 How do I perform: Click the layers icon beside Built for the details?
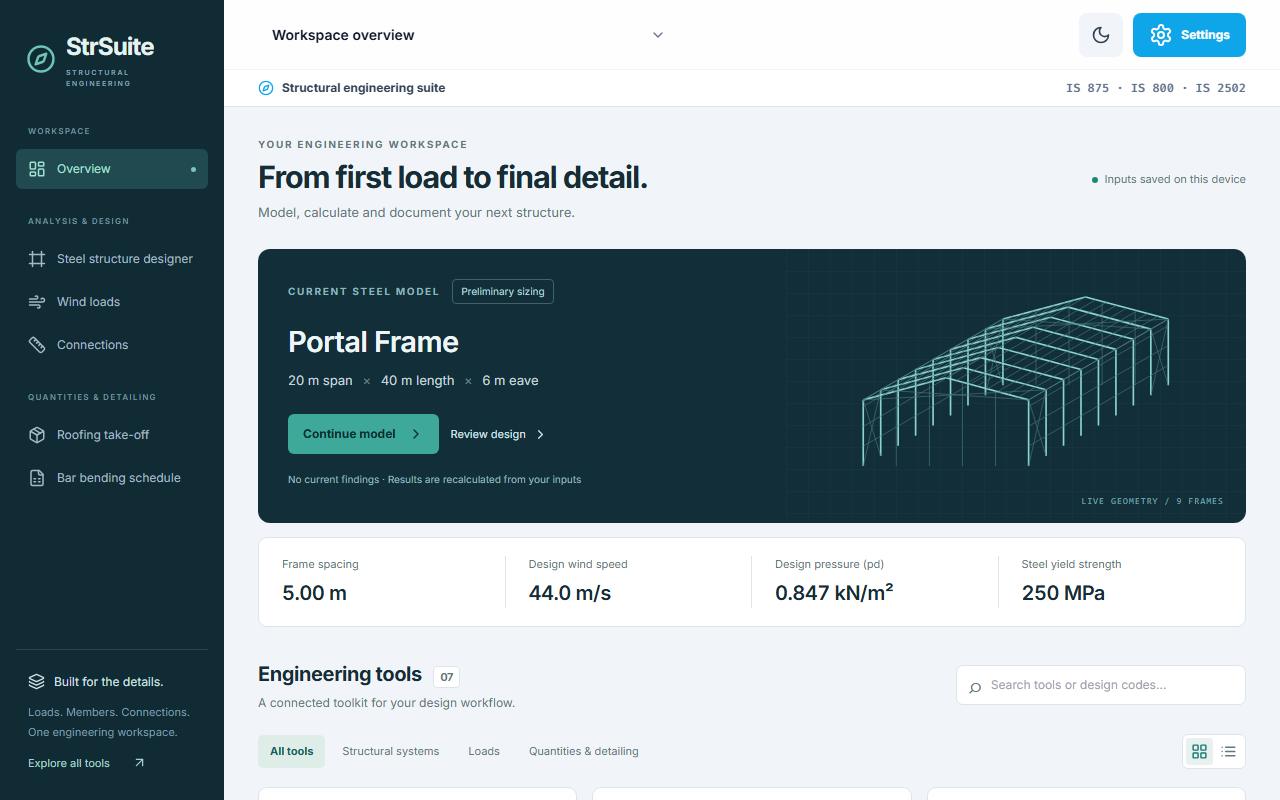[x=37, y=682]
